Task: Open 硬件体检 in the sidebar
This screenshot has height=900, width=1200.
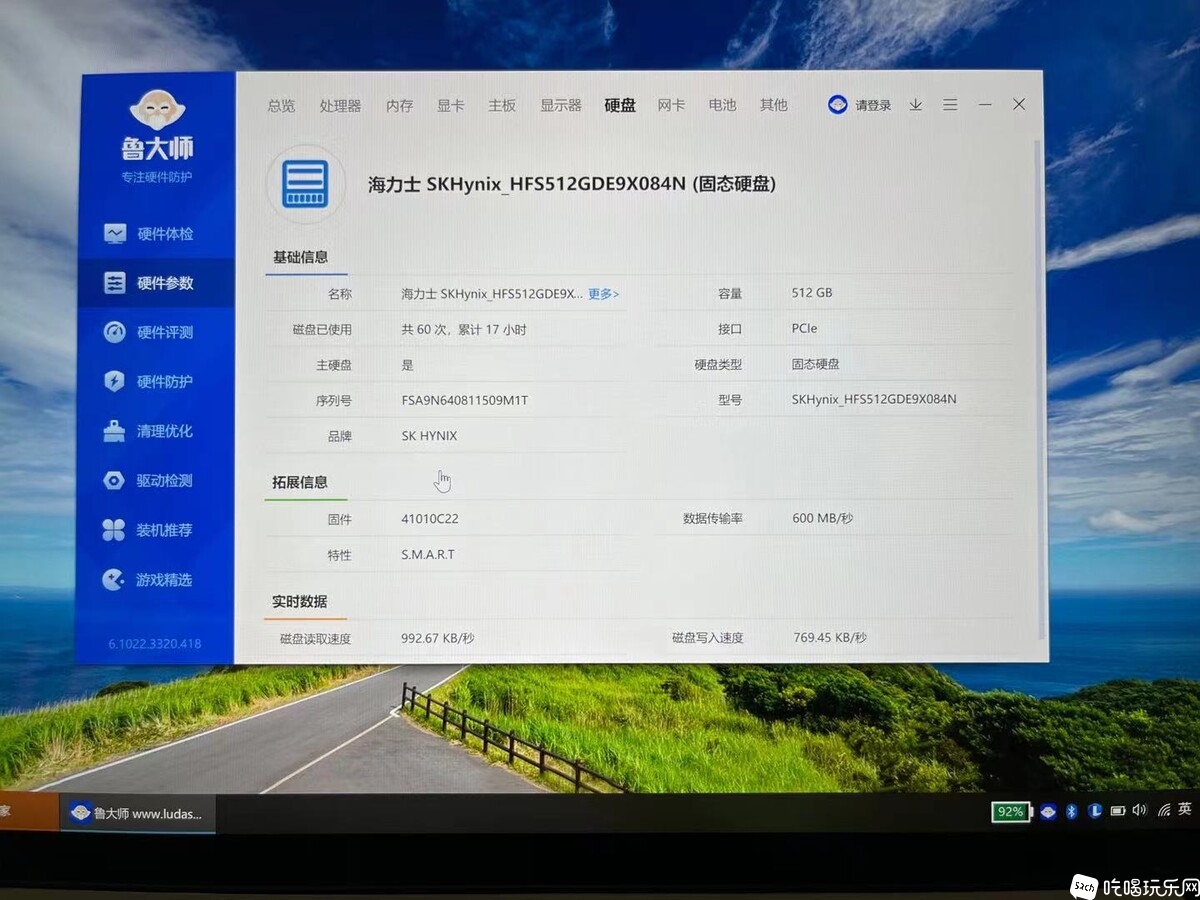Action: [x=149, y=234]
